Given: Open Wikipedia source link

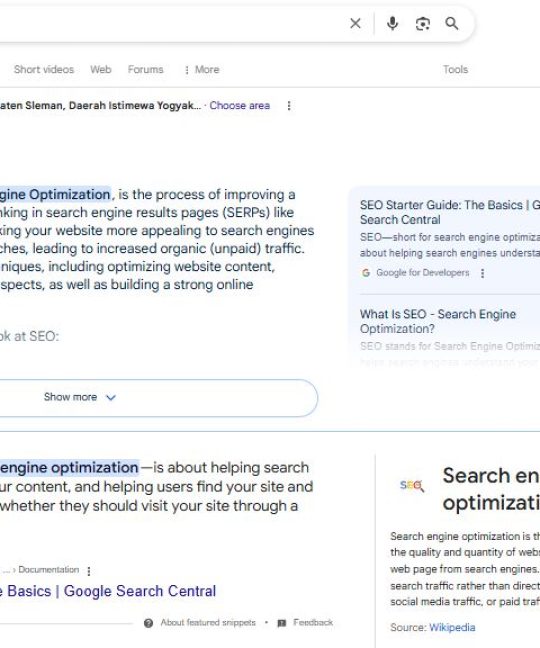Looking at the screenshot, I should pyautogui.click(x=452, y=627).
